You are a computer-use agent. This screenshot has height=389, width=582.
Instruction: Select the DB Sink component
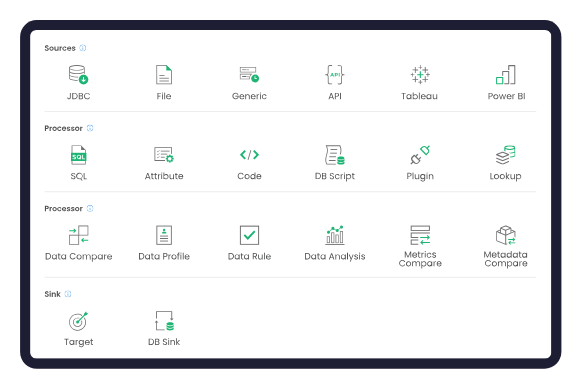point(164,321)
